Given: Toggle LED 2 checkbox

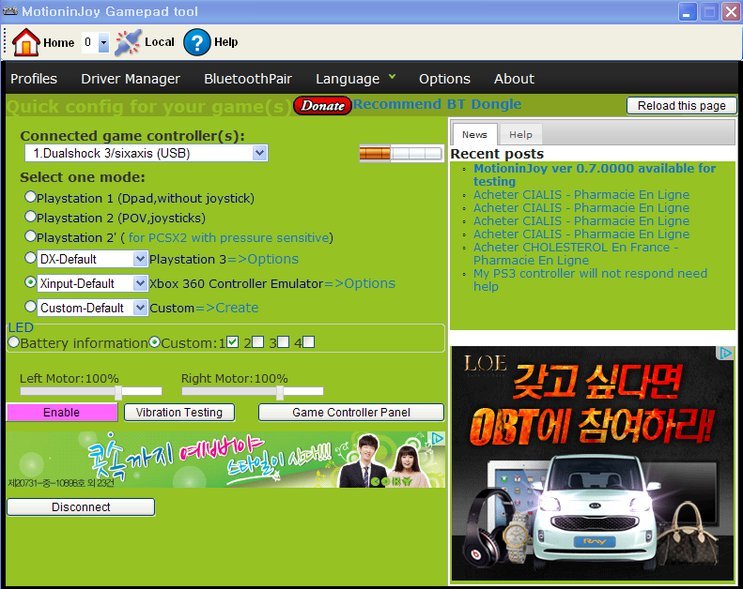Looking at the screenshot, I should point(258,342).
